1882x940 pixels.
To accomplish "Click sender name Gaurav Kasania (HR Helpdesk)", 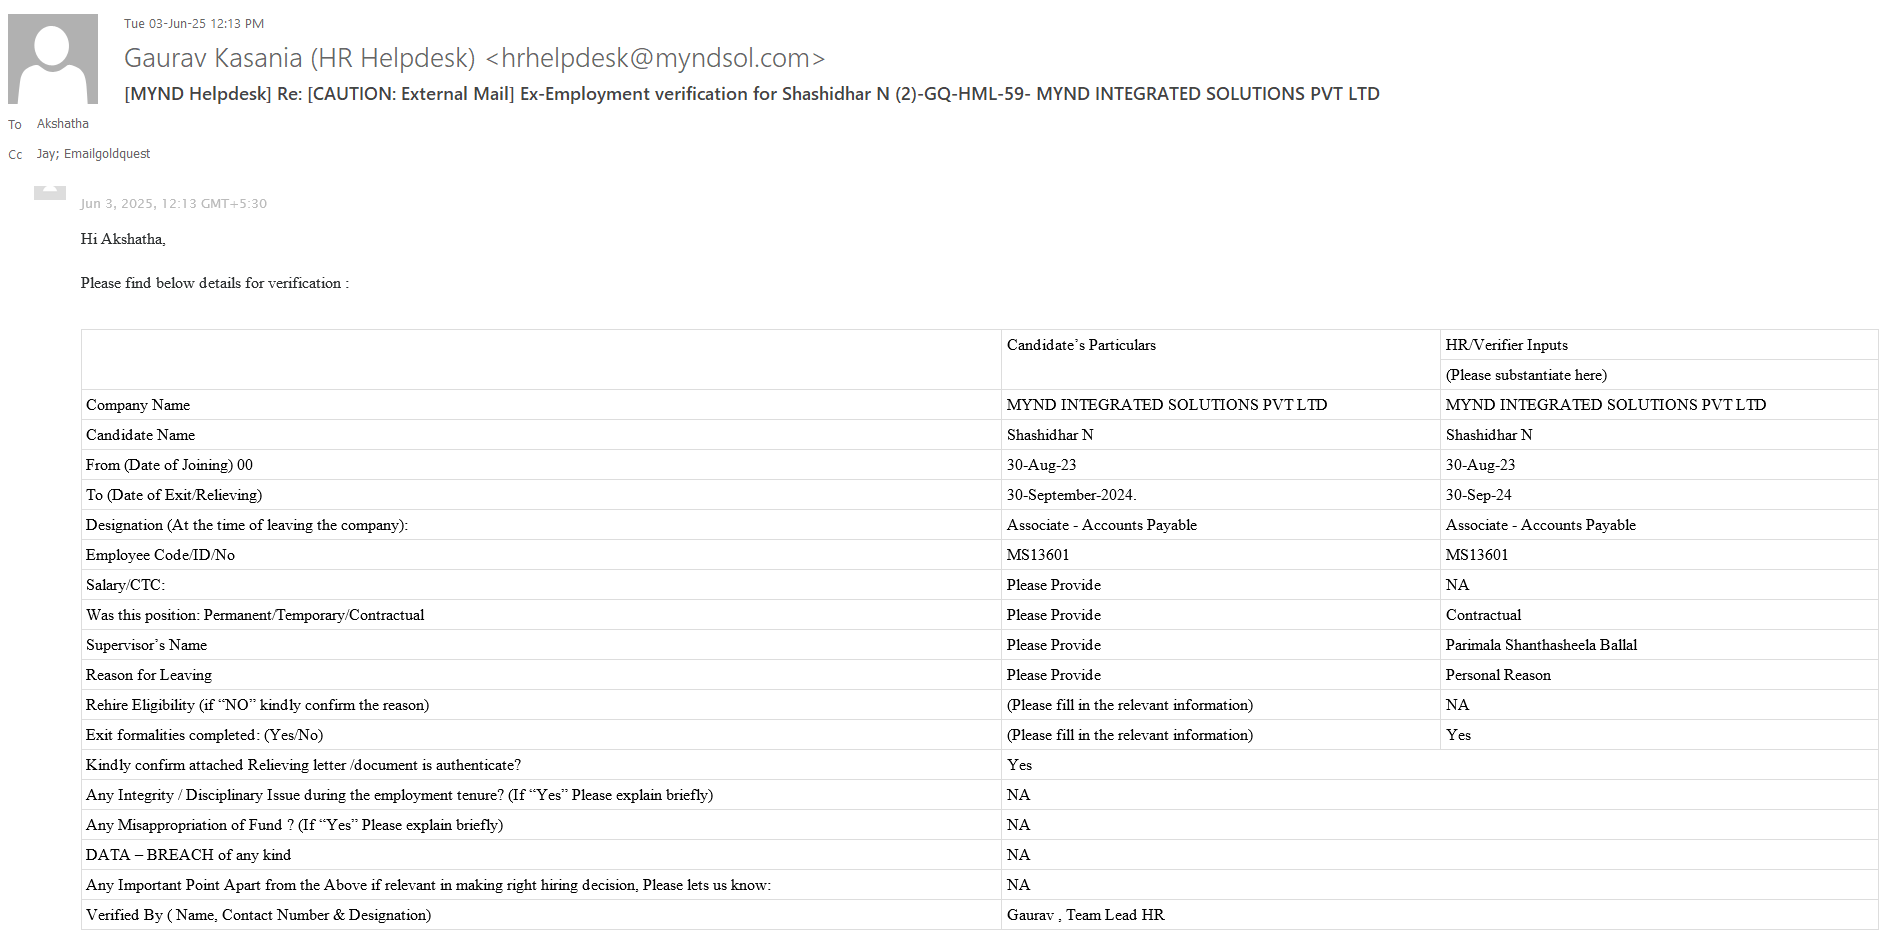I will click(x=299, y=58).
